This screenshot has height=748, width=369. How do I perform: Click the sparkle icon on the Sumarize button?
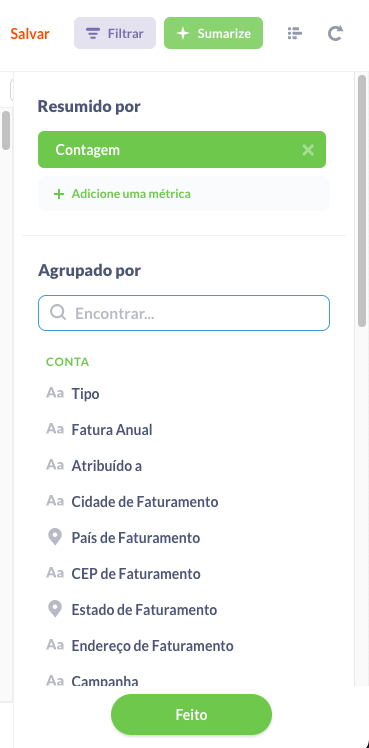click(183, 33)
